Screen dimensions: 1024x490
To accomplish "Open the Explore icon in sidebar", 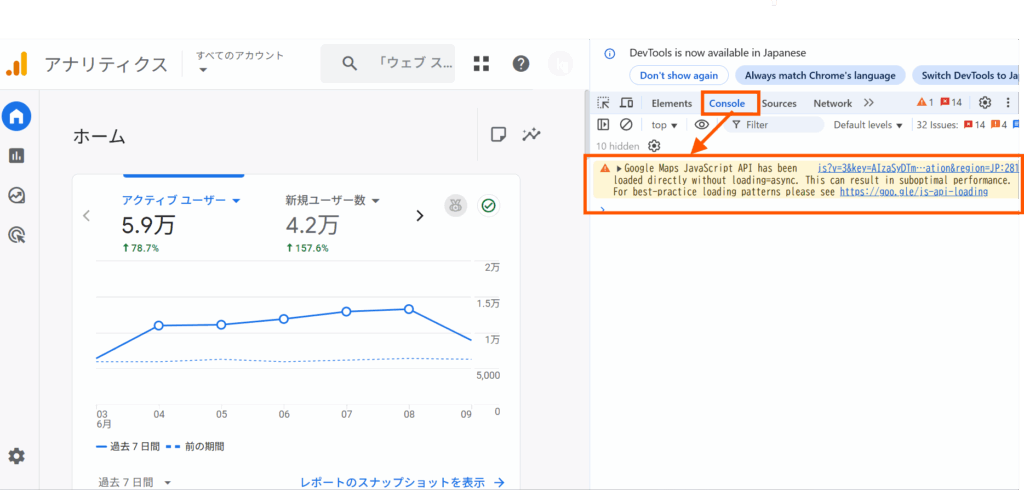I will (16, 196).
